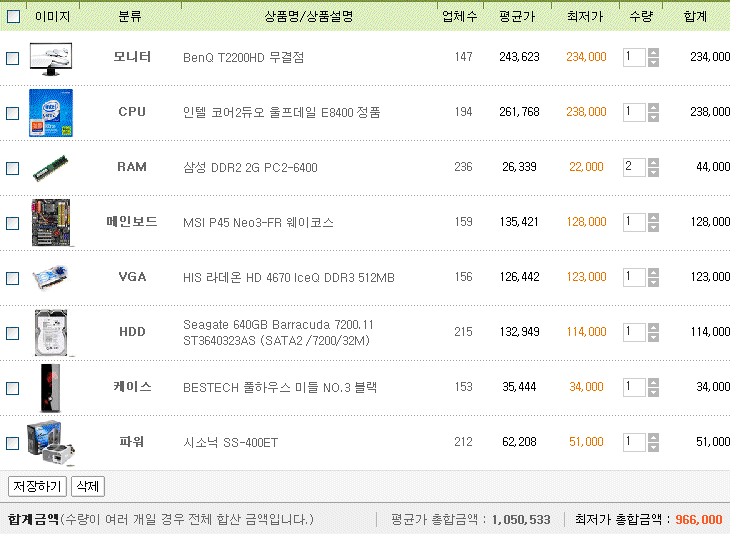
Task: Decrease CPU quantity with down arrow
Action: [x=654, y=118]
